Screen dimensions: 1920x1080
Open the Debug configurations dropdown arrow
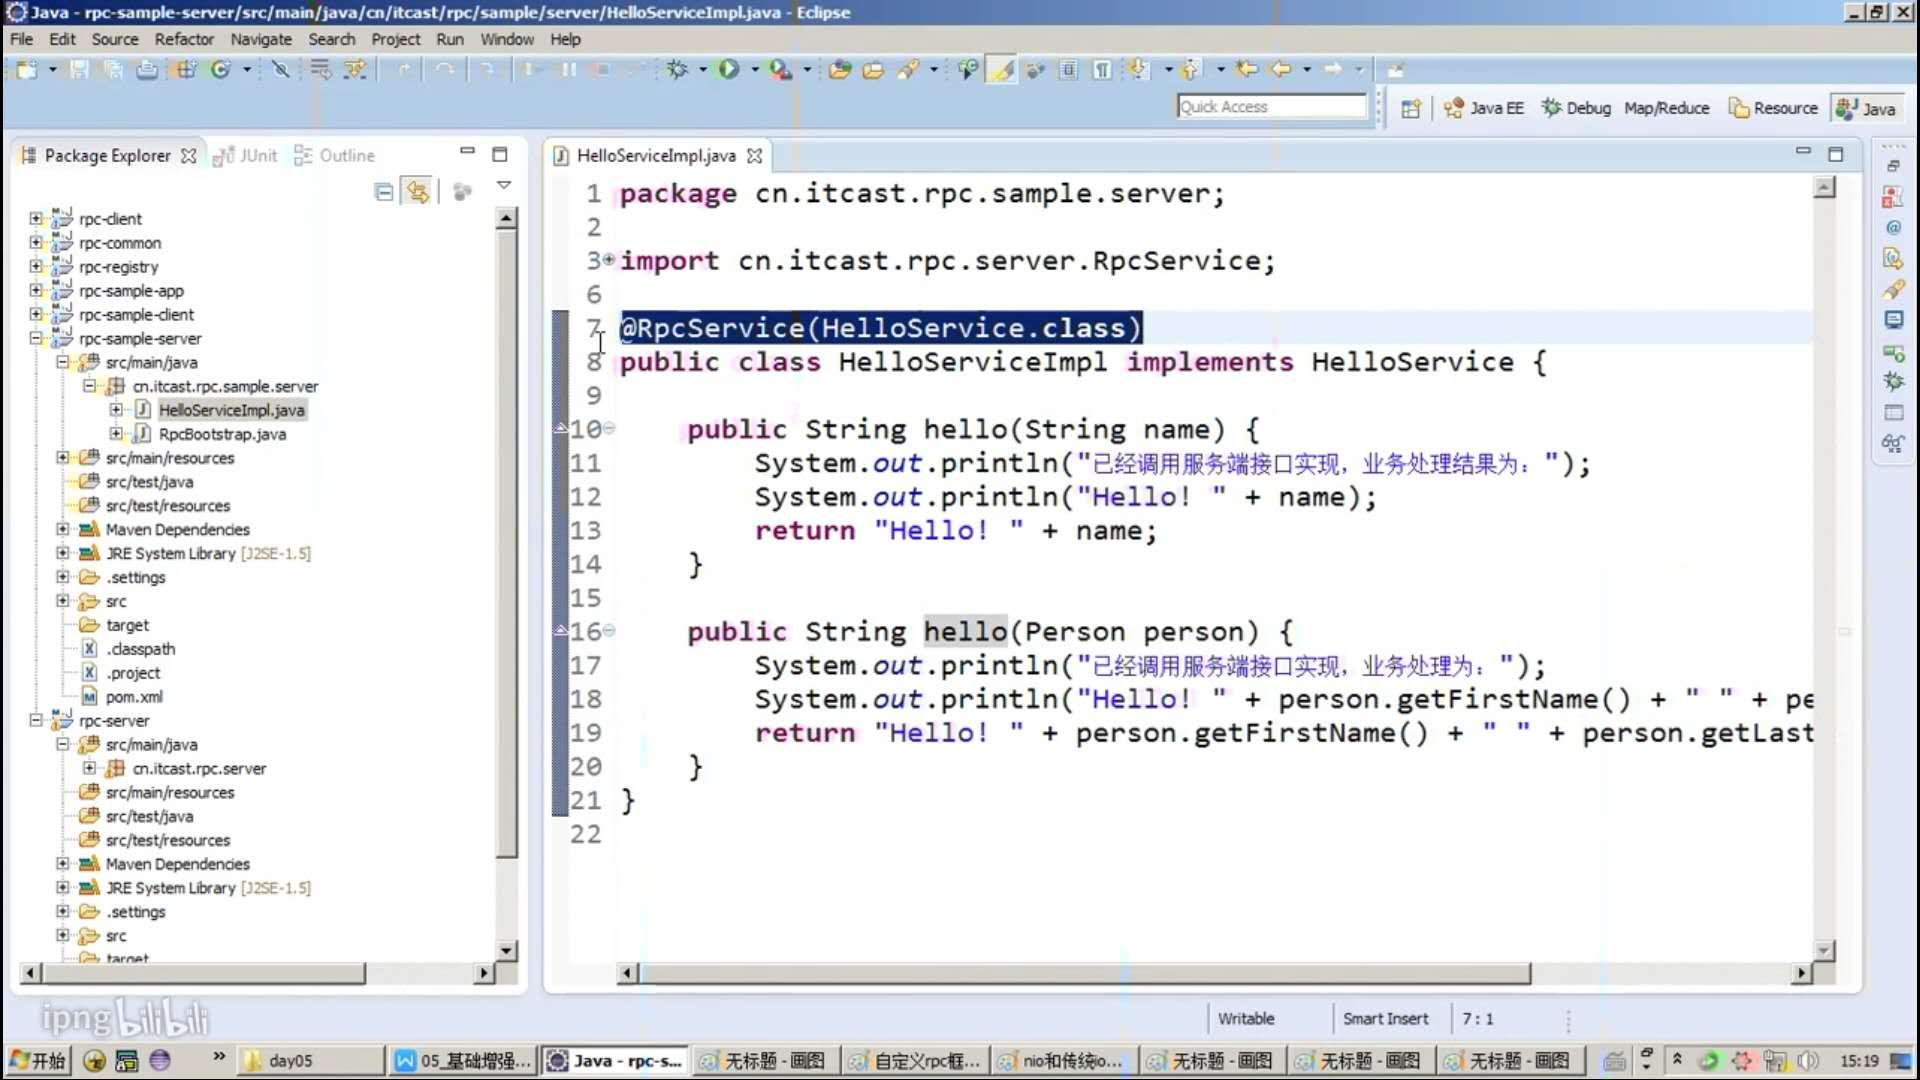703,69
